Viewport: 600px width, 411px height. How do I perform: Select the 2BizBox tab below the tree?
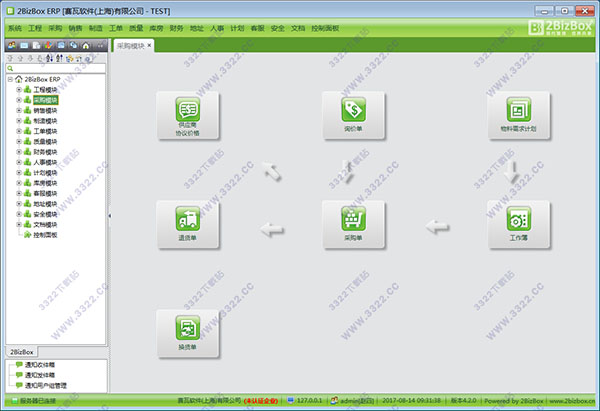coord(22,352)
